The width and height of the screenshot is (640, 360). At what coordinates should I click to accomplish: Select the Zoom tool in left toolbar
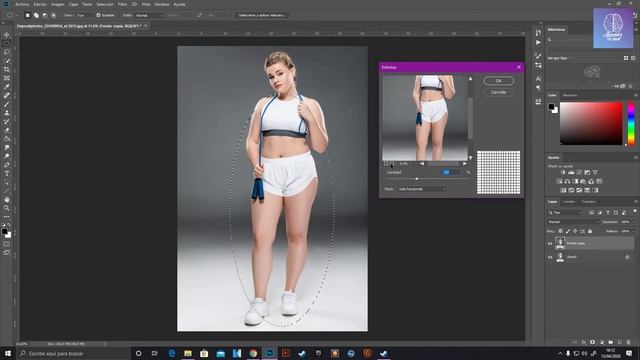point(7,208)
